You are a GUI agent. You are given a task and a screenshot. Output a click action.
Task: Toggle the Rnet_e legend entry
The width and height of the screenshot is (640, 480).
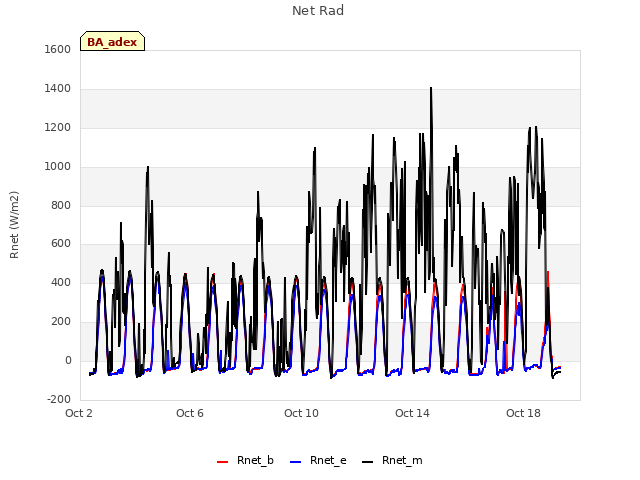pyautogui.click(x=318, y=461)
